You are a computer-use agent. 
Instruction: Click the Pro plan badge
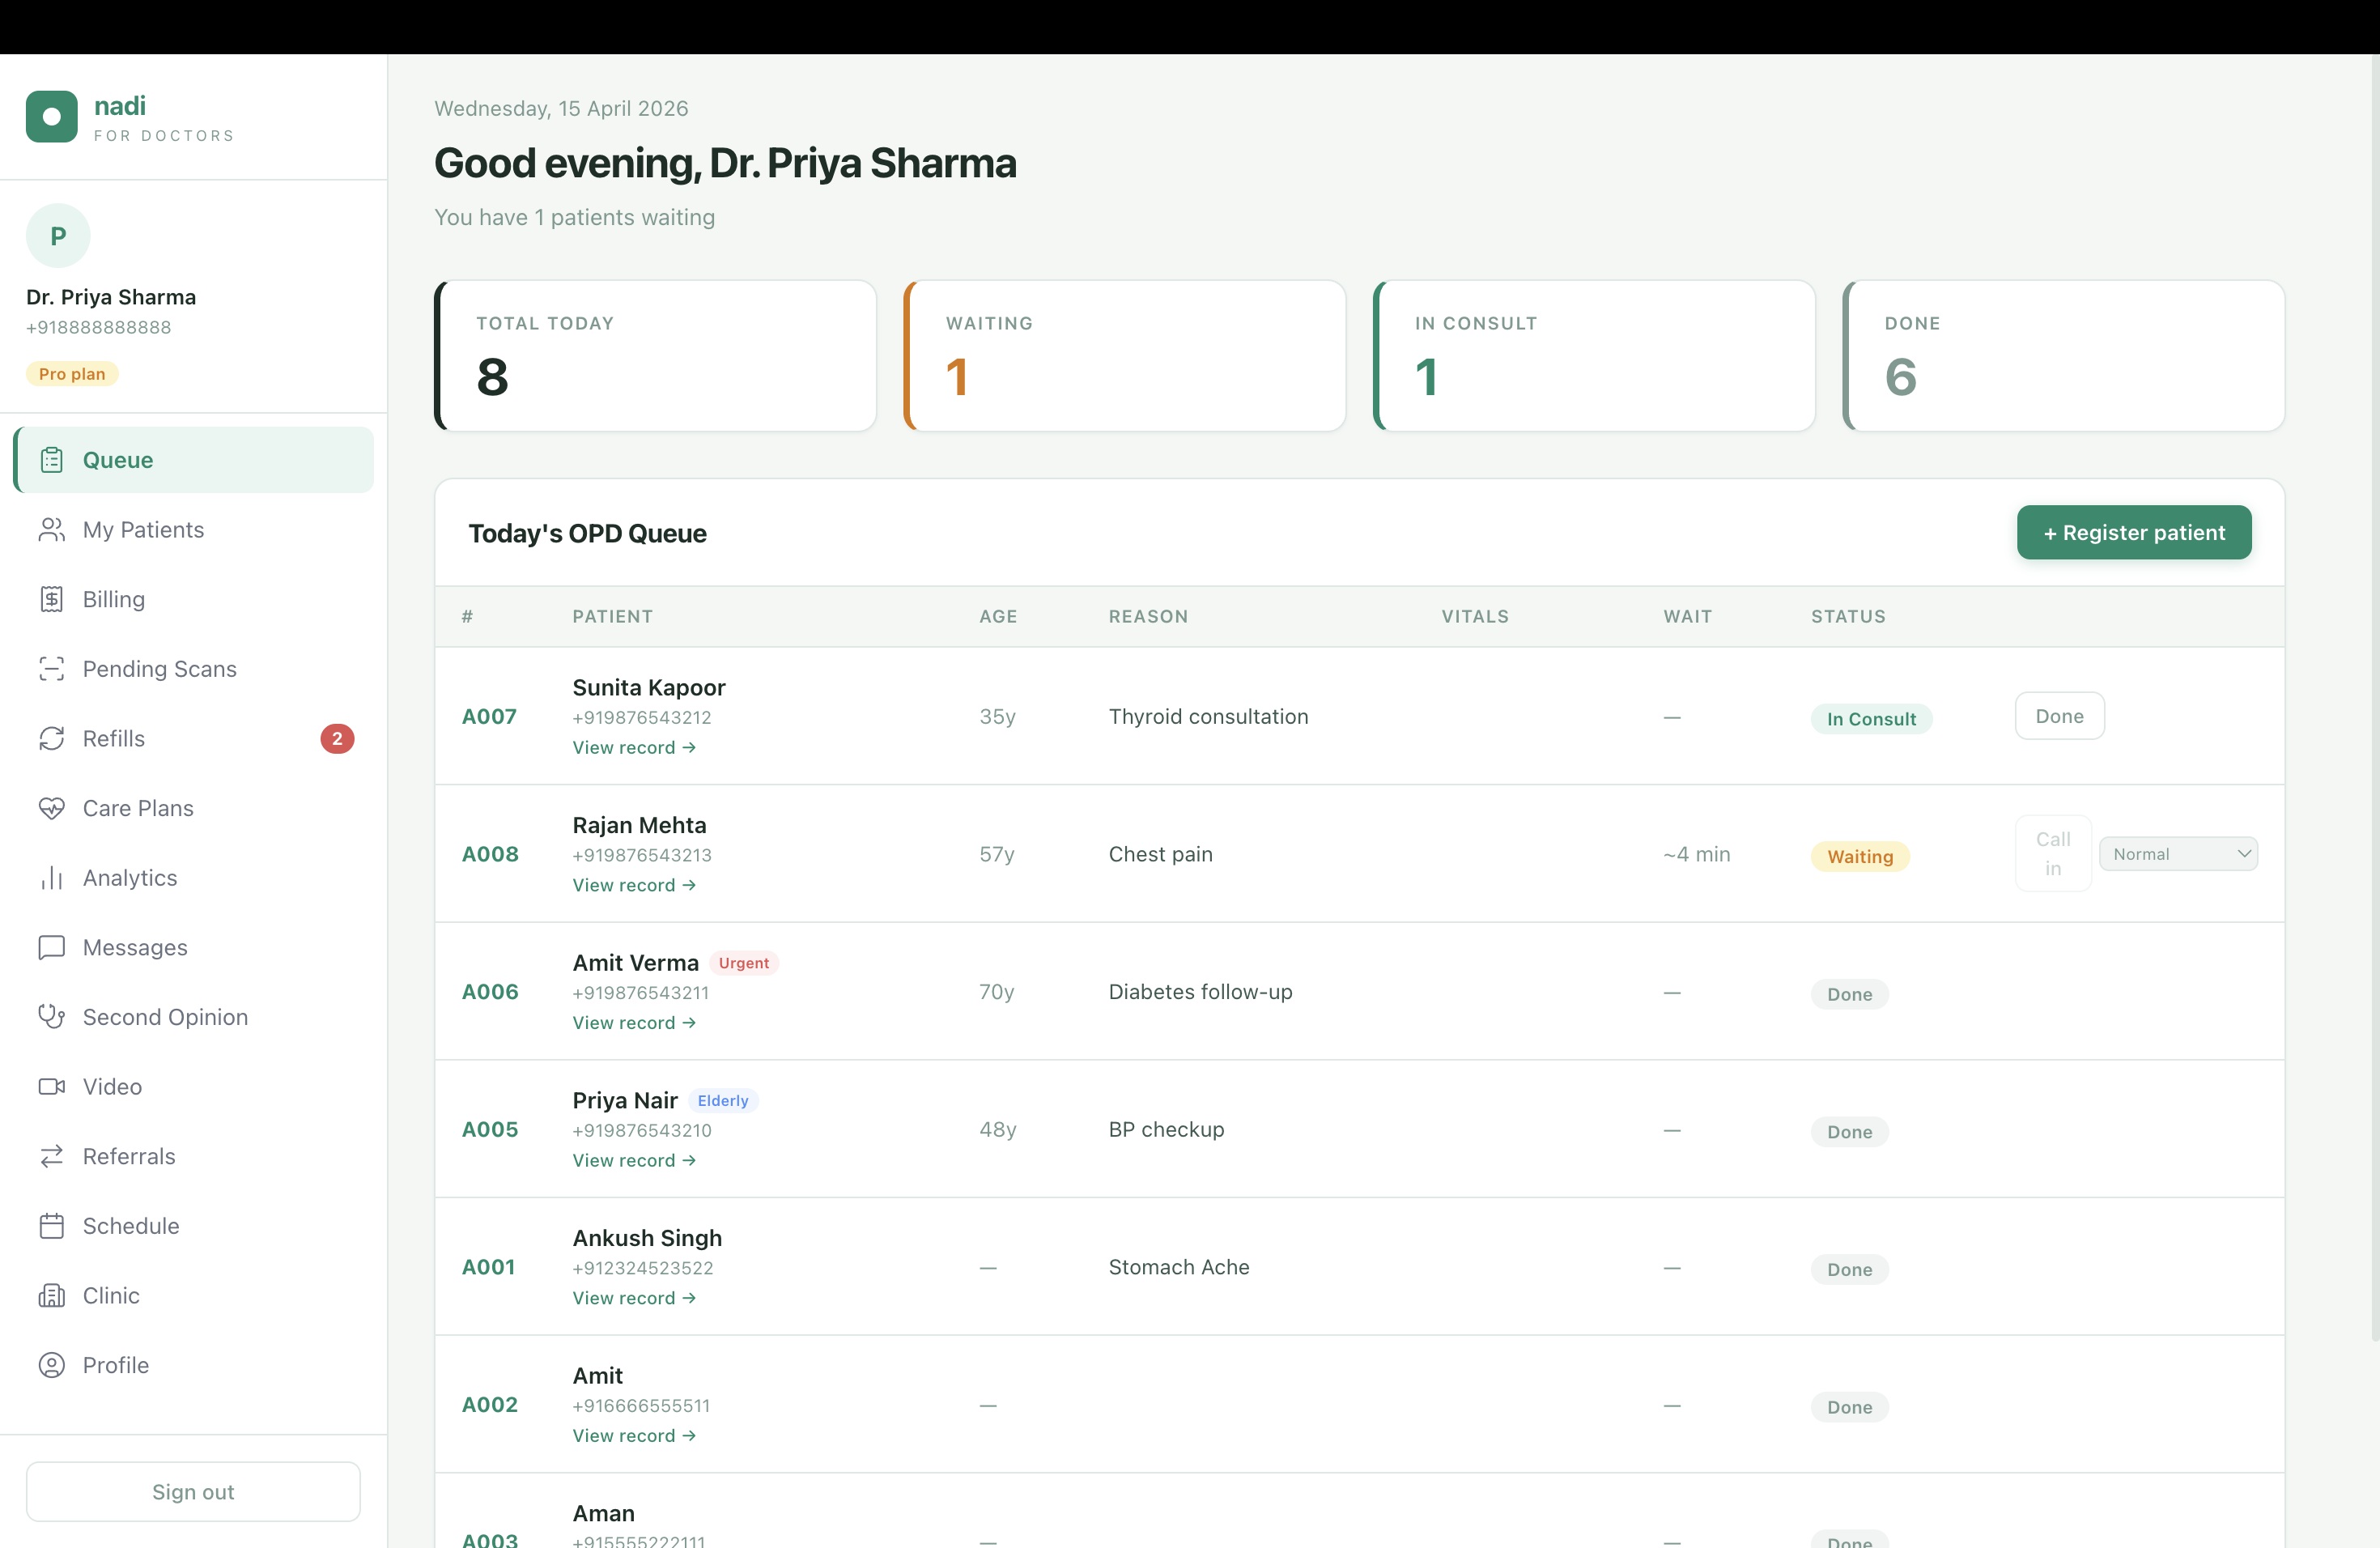pyautogui.click(x=72, y=374)
